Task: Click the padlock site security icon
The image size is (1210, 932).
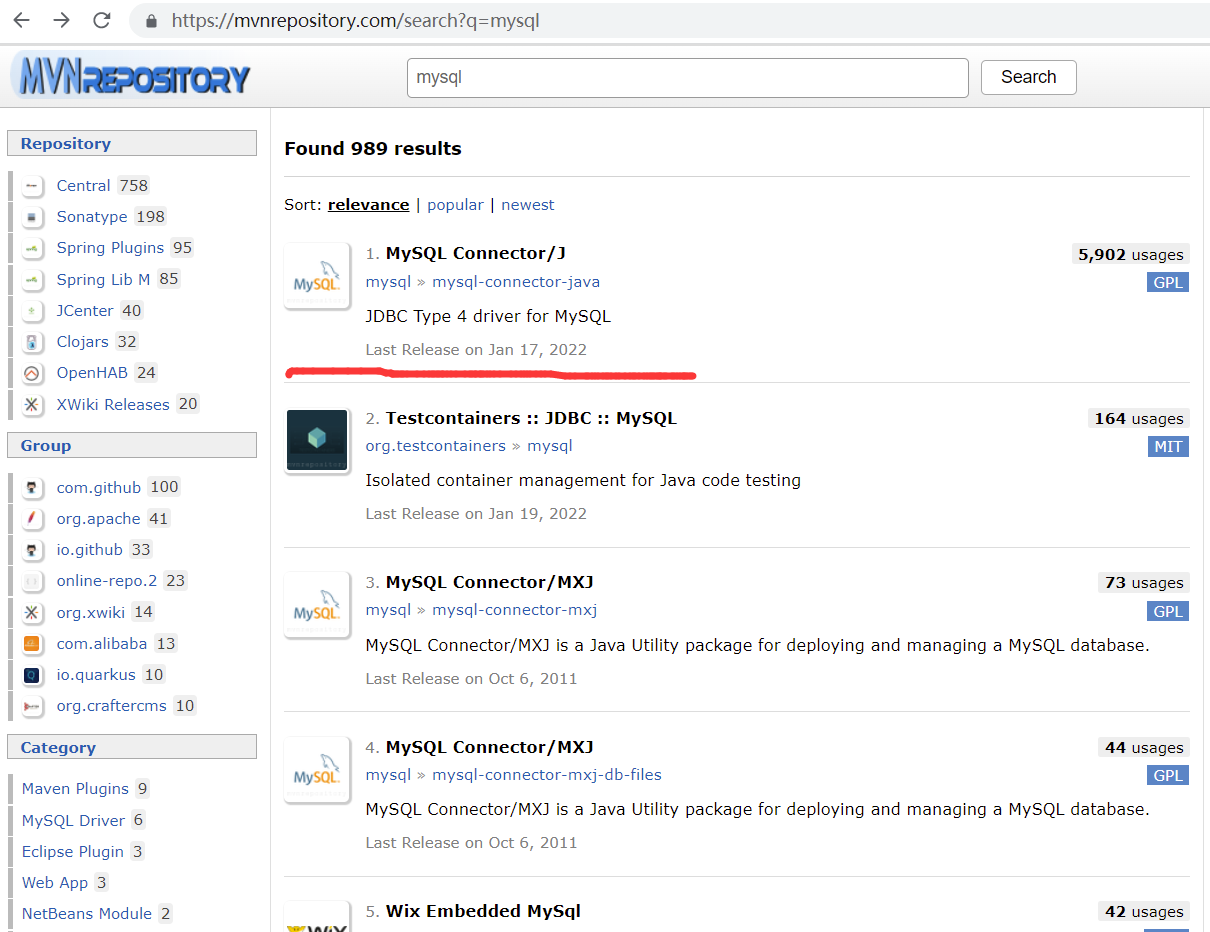Action: (x=152, y=21)
